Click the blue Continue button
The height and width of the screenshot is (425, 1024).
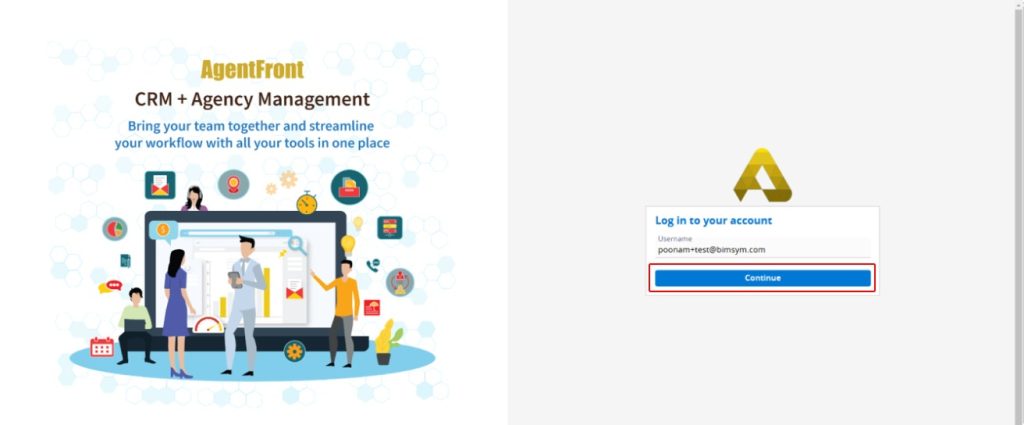pos(762,278)
